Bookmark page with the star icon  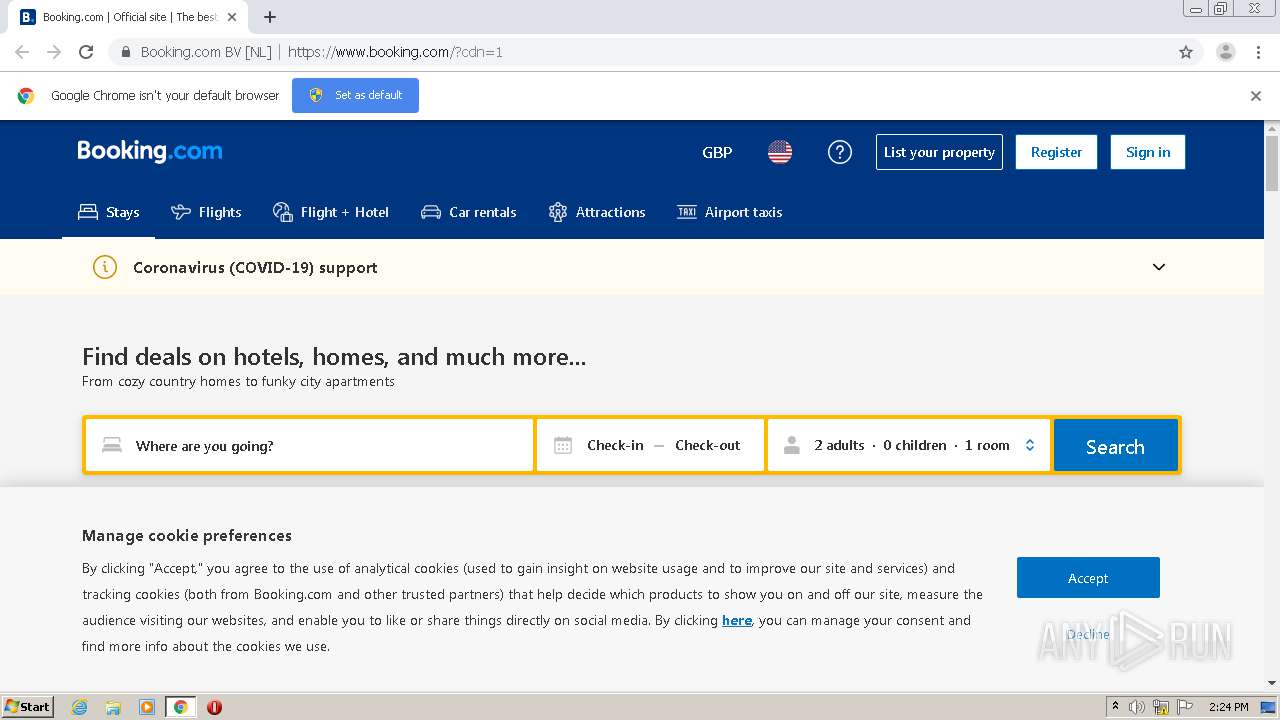pyautogui.click(x=1186, y=52)
